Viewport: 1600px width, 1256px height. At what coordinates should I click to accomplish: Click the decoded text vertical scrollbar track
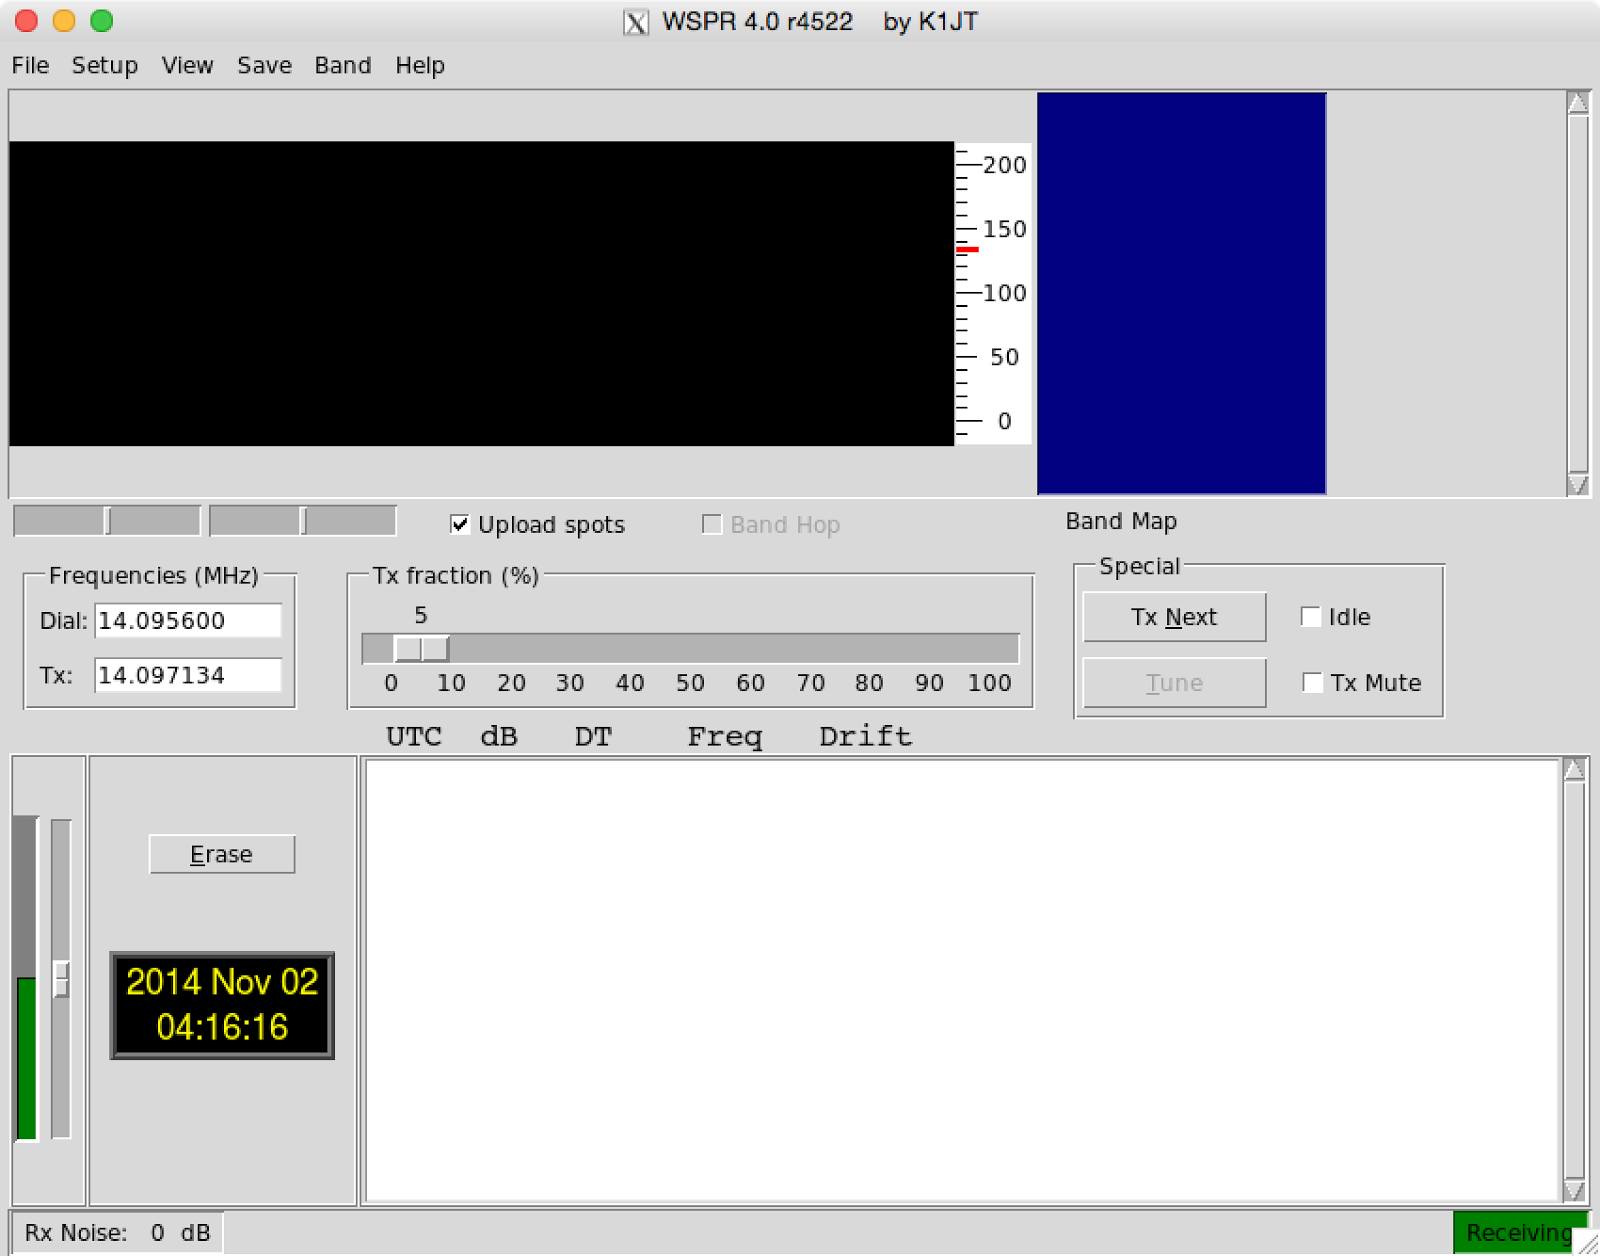point(1574,980)
